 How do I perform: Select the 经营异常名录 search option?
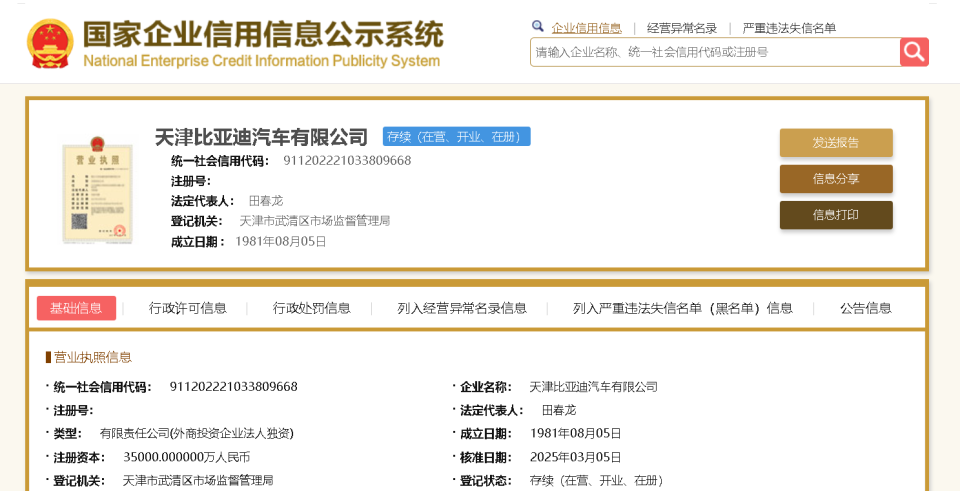[x=682, y=28]
